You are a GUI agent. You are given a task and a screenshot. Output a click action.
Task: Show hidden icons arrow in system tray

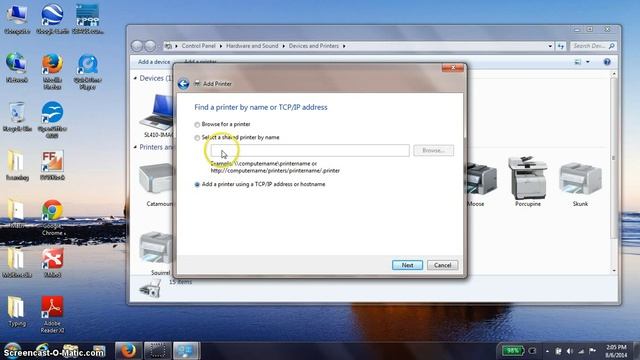547,351
